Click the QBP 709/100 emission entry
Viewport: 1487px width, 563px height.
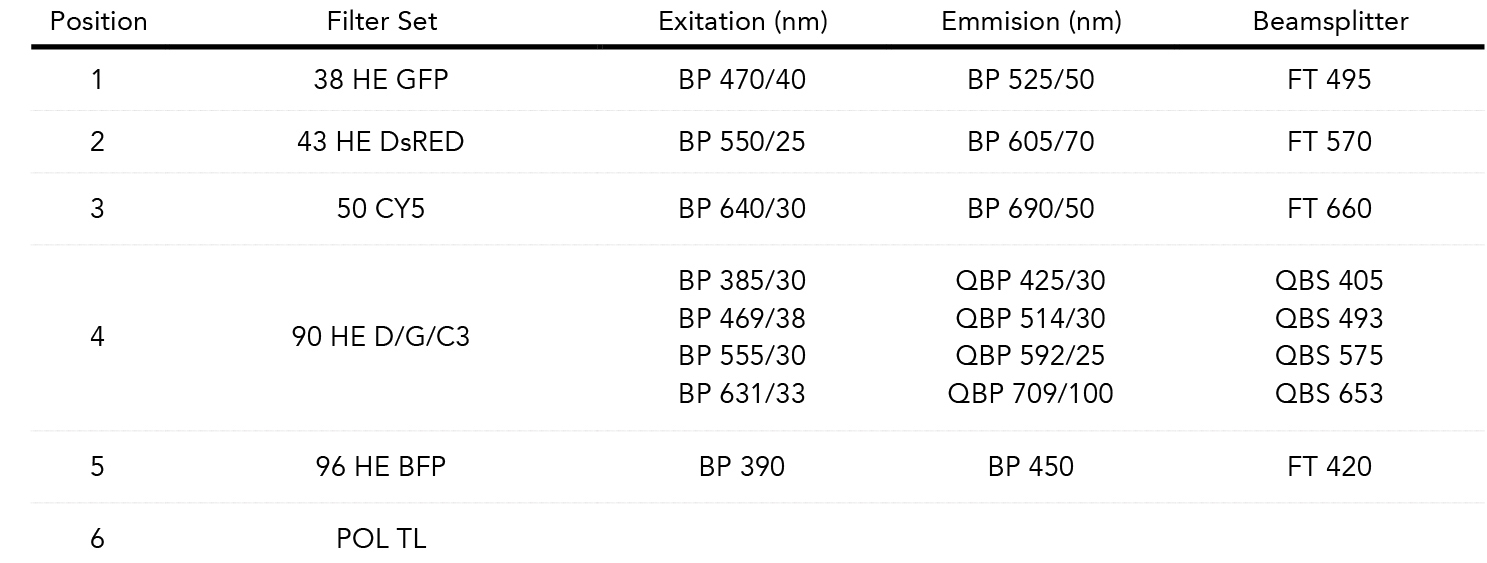(1030, 394)
